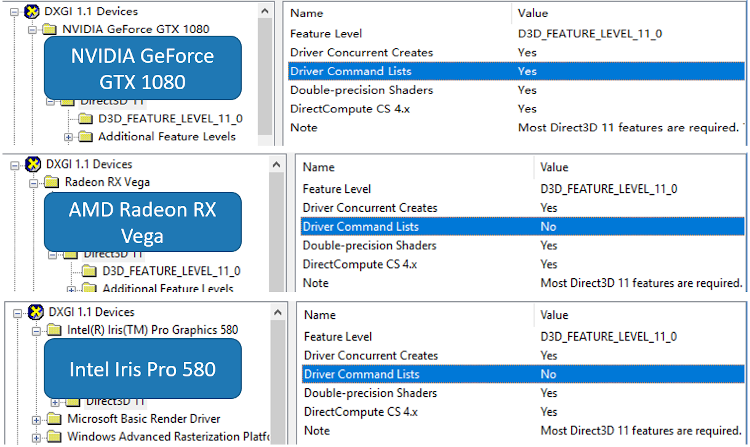This screenshot has width=750, height=447.
Task: Click the folder icon beside Radeon RX Vega
Action: [x=50, y=183]
